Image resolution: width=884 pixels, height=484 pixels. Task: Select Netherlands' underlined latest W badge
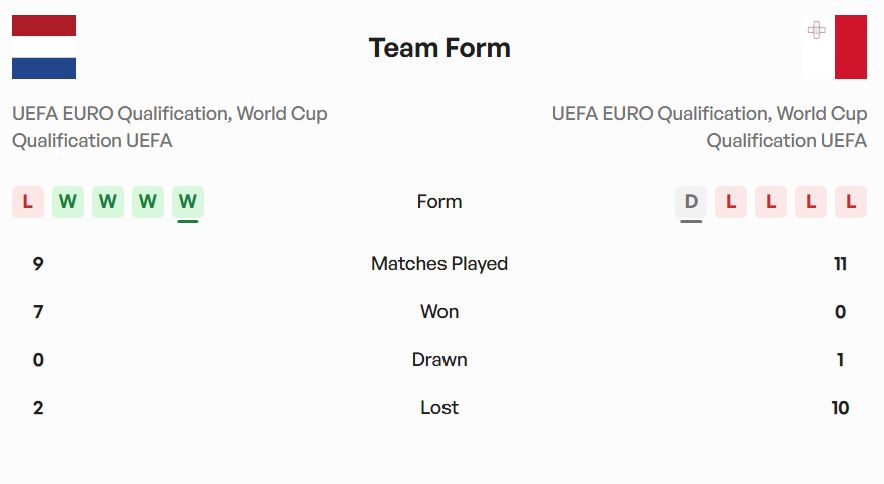pyautogui.click(x=188, y=201)
